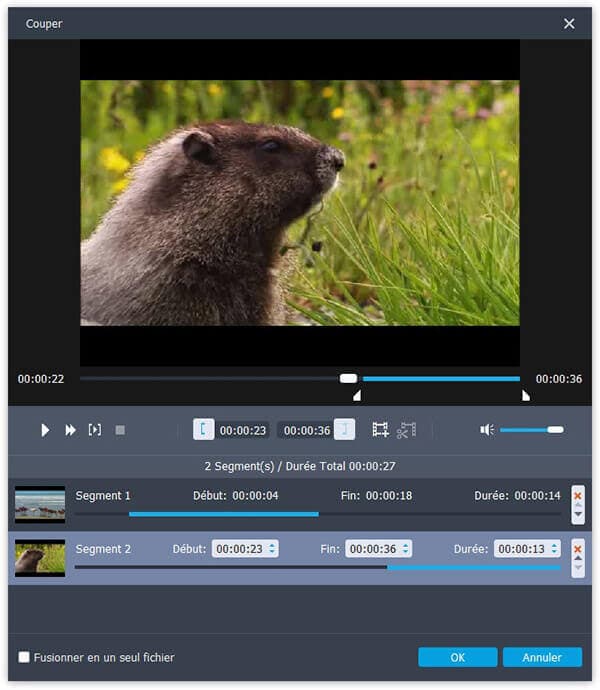Image resolution: width=600 pixels, height=690 pixels.
Task: Stop playback with the square stop icon
Action: [x=120, y=430]
